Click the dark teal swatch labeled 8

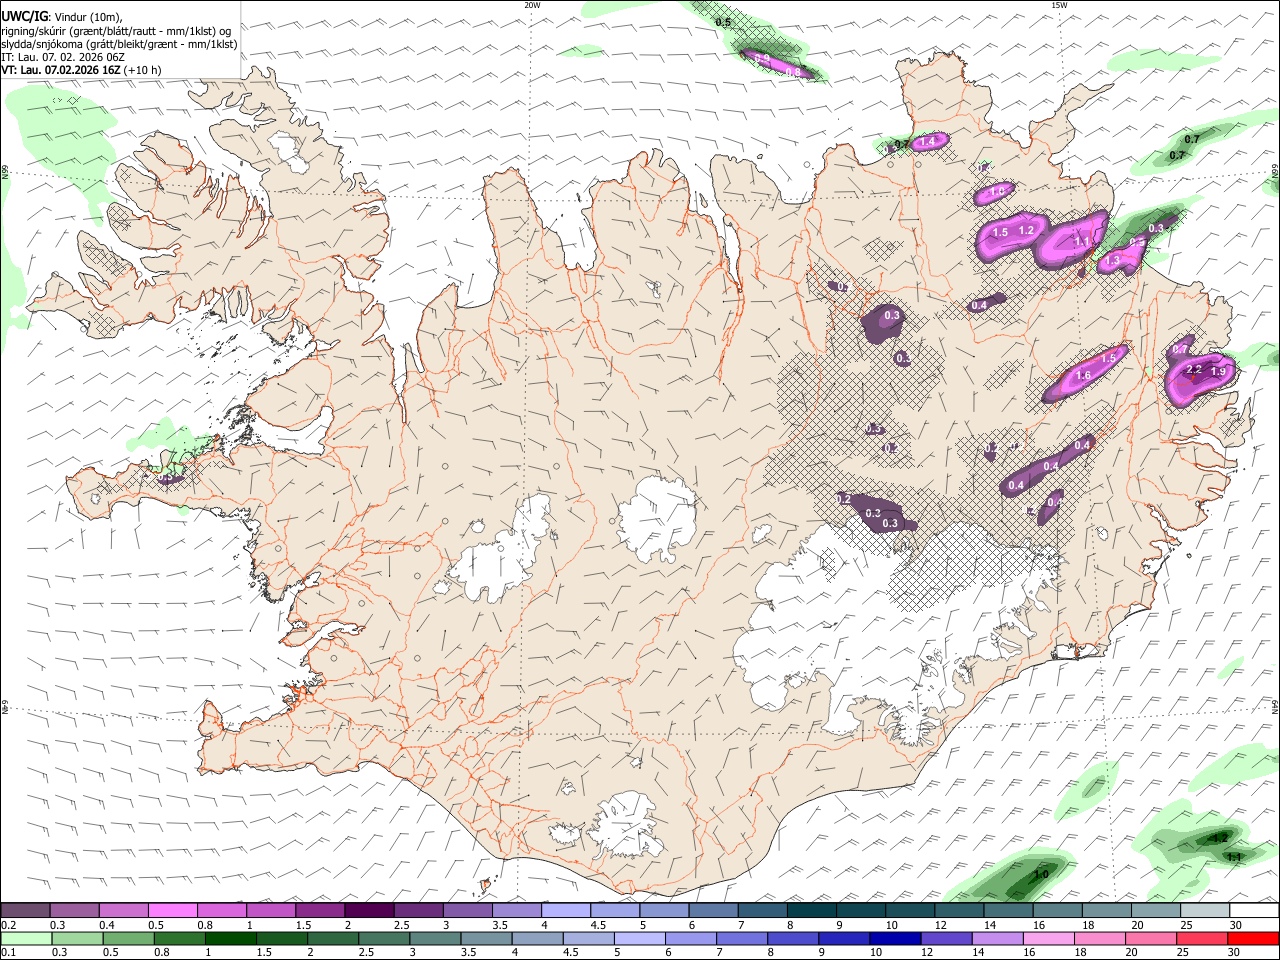point(811,911)
